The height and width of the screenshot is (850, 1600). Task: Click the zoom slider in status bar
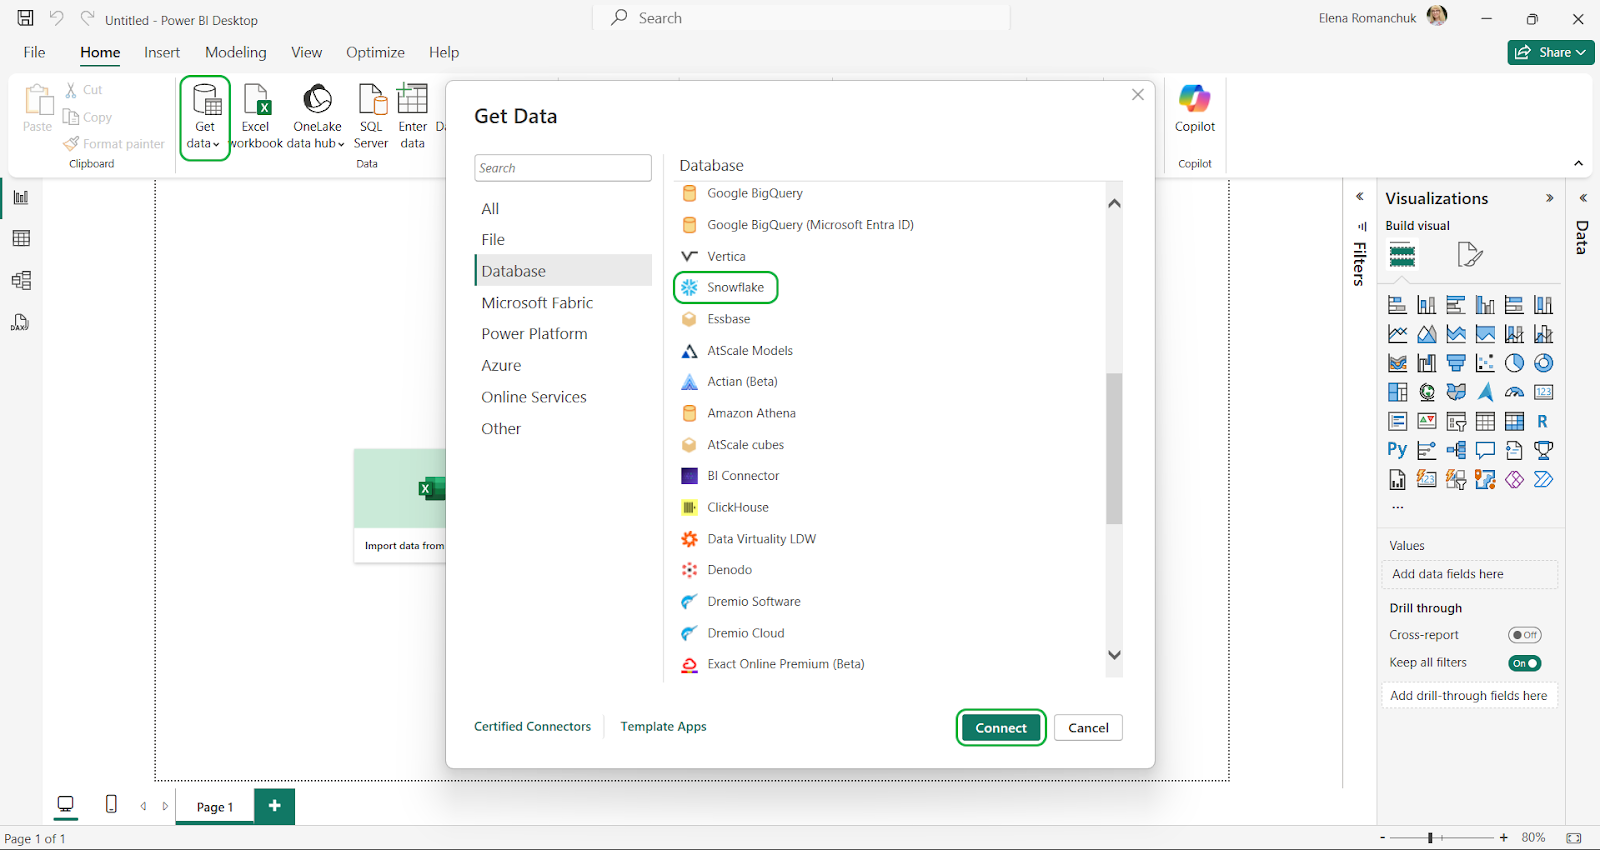click(x=1430, y=838)
